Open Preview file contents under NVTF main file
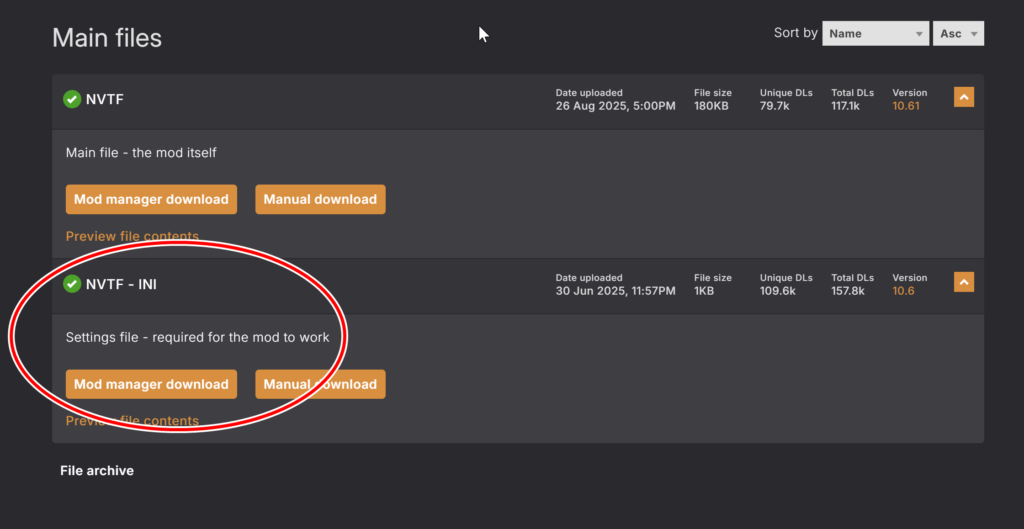Screen dimensions: 1024x529 [x=132, y=237]
